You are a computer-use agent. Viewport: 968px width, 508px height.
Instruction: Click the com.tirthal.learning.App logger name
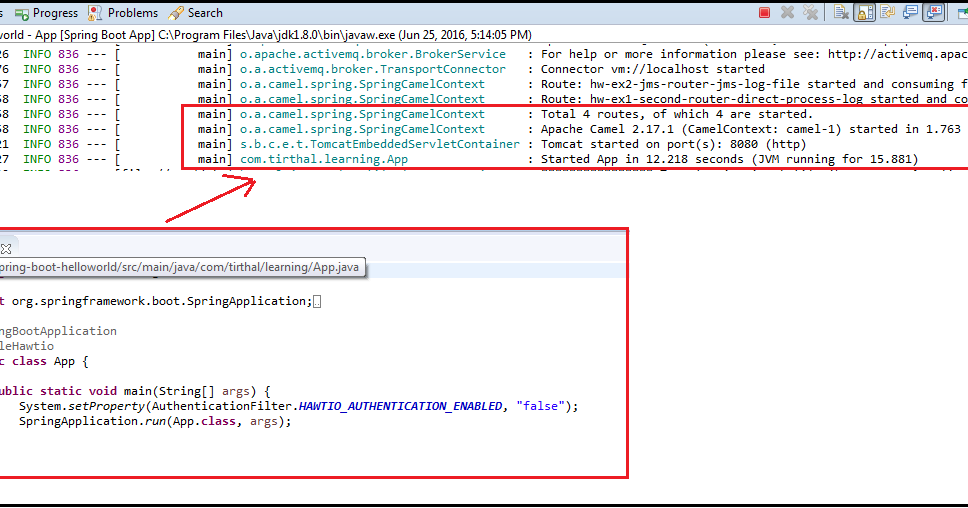point(324,159)
